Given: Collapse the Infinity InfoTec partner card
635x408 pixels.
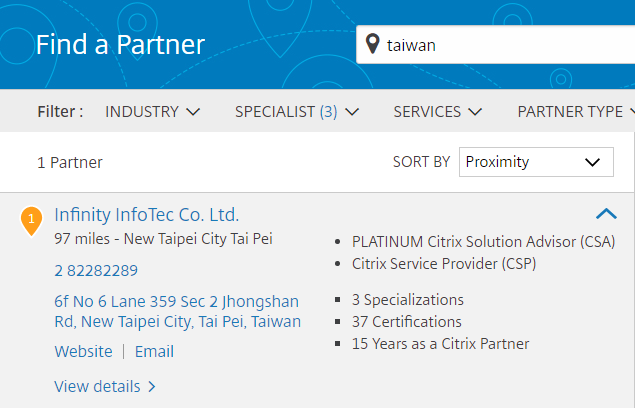Looking at the screenshot, I should (x=606, y=213).
